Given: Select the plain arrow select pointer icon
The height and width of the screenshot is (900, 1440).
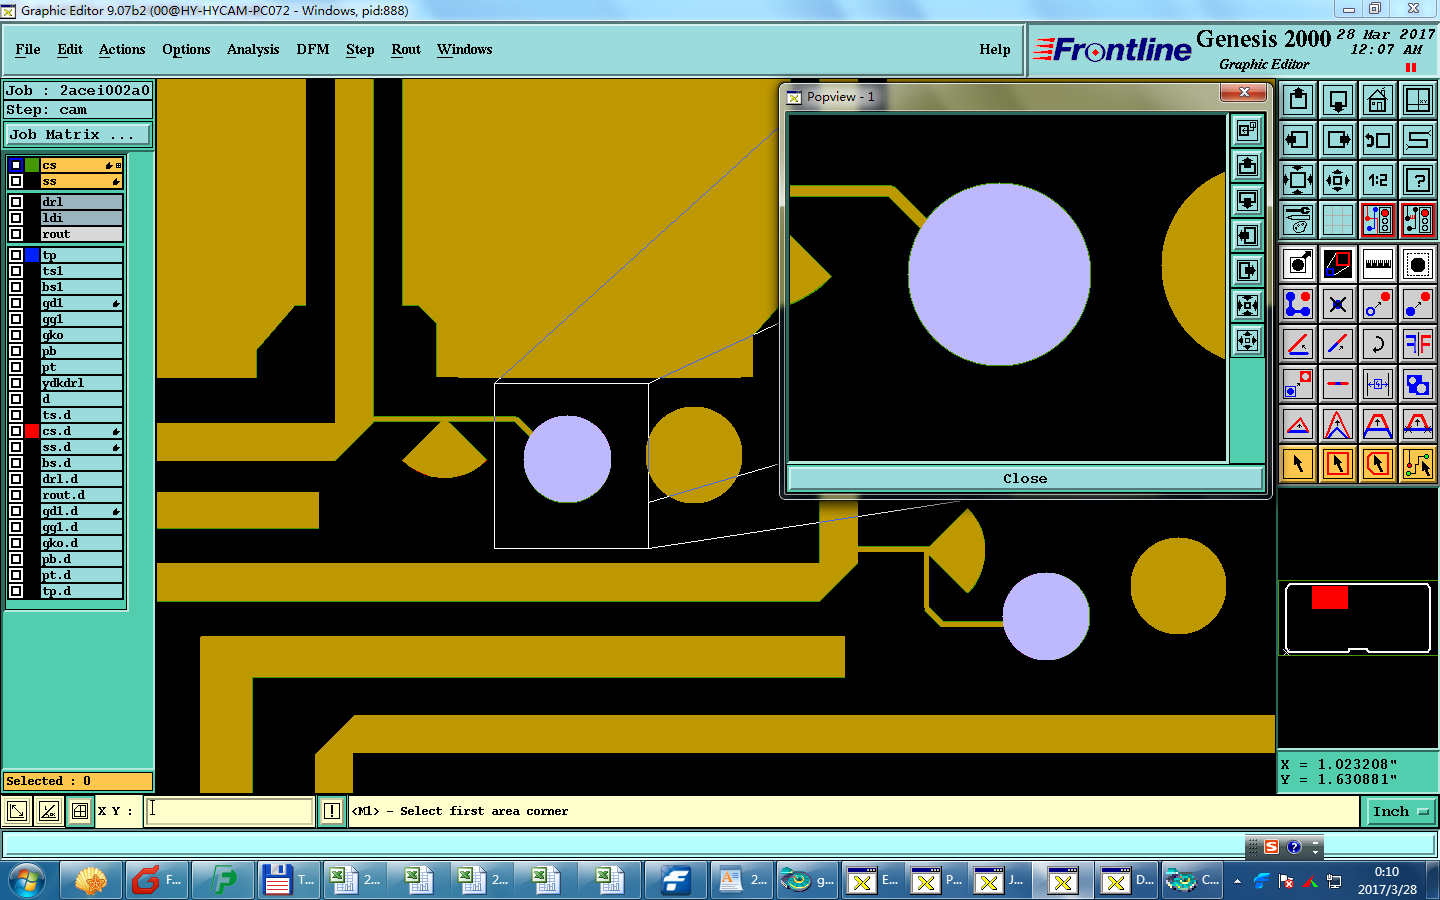Looking at the screenshot, I should [1298, 464].
